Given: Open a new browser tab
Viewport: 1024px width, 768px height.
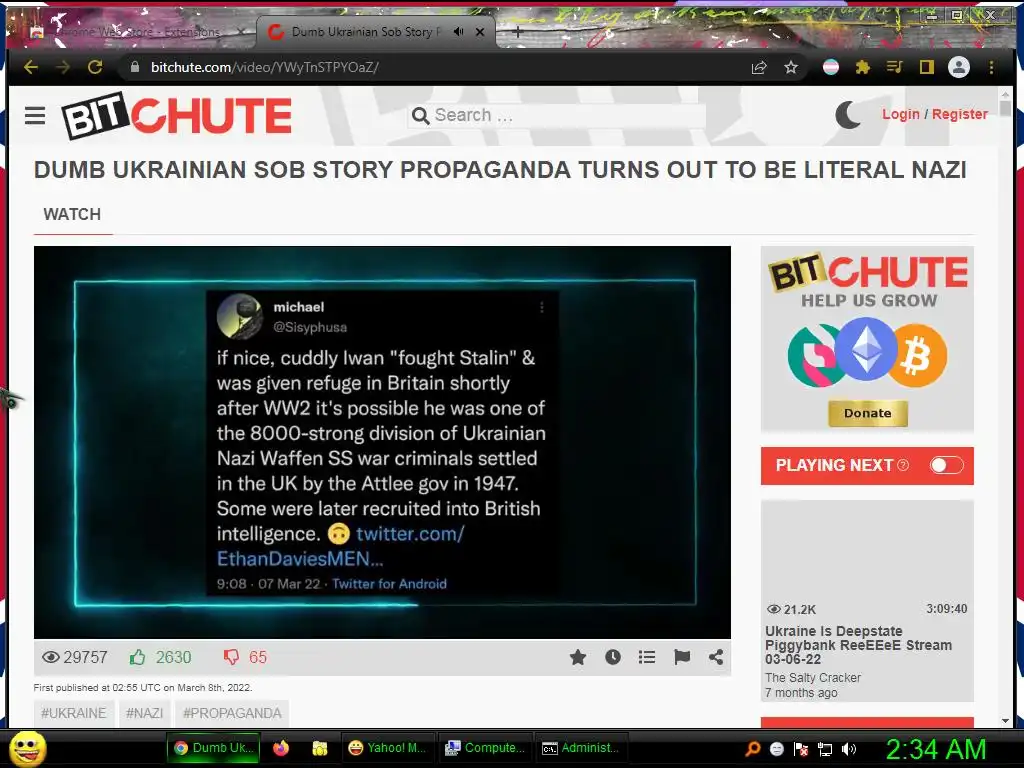Looking at the screenshot, I should [x=517, y=31].
